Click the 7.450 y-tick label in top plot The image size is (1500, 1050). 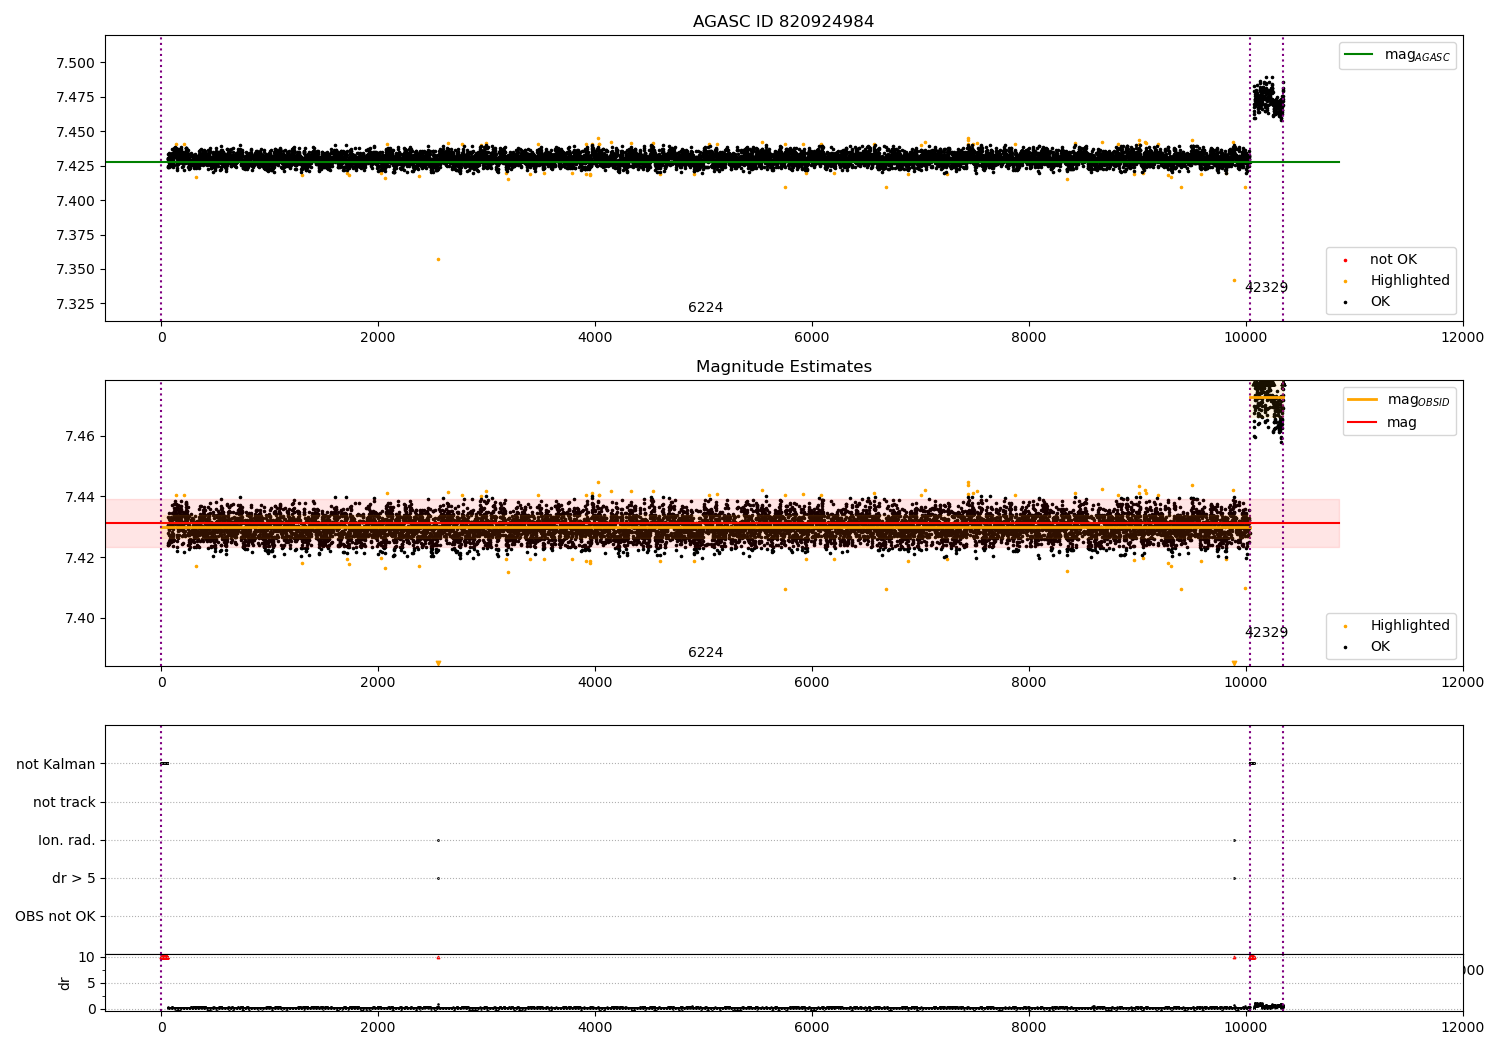[x=76, y=132]
